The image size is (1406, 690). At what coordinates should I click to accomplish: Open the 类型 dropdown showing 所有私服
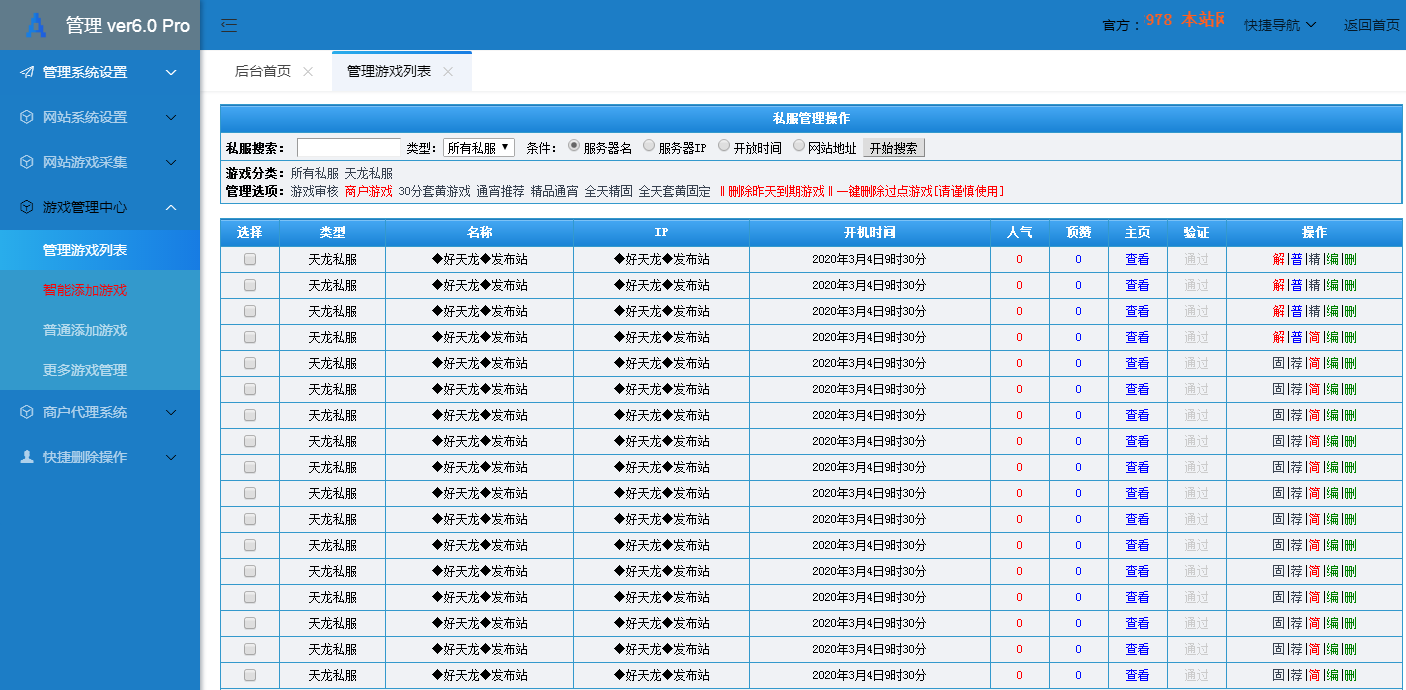pos(479,148)
